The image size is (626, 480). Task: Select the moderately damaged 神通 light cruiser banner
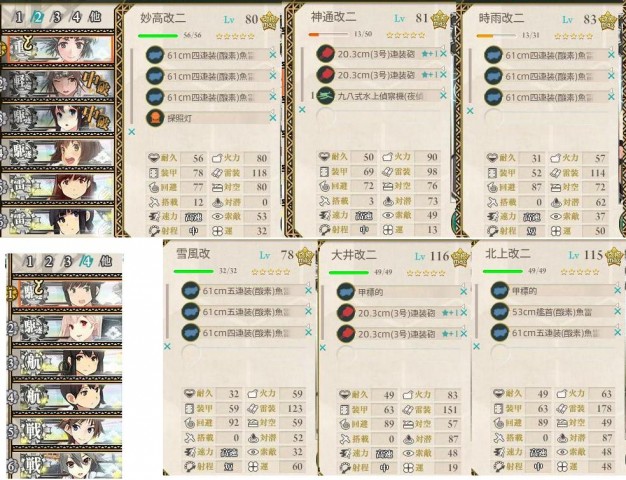[x=60, y=83]
